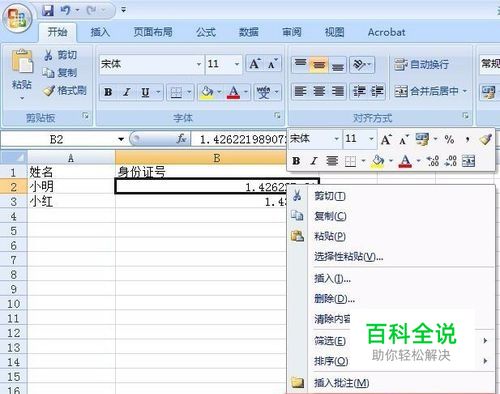The width and height of the screenshot is (500, 394).
Task: Set middle vertical alignment in ribbon
Action: (319, 64)
